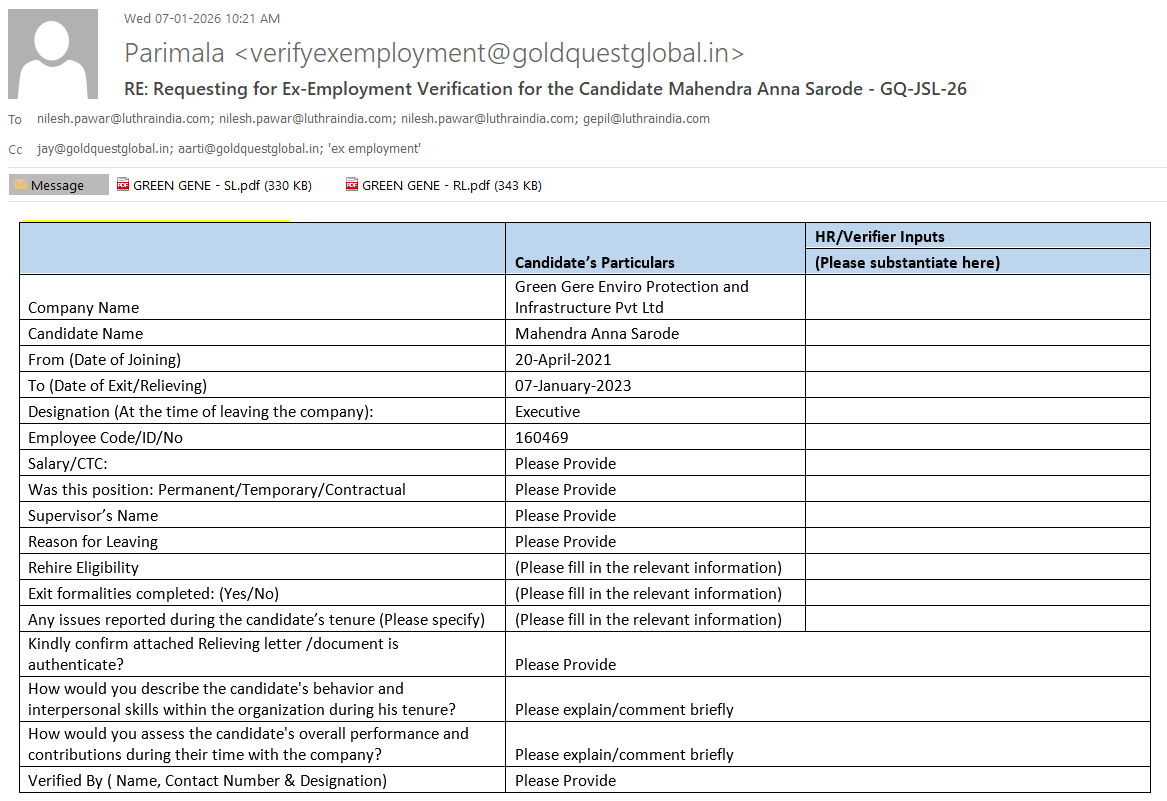Click jay@goldquestglobal.in in the Cc line
Screen dimensions: 1167x801
click(x=103, y=149)
